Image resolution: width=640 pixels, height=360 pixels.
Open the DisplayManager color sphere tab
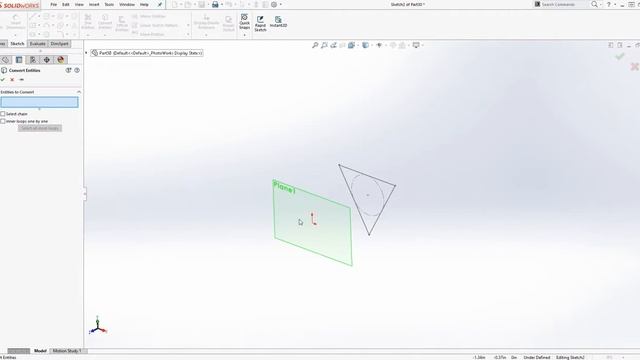pos(60,60)
